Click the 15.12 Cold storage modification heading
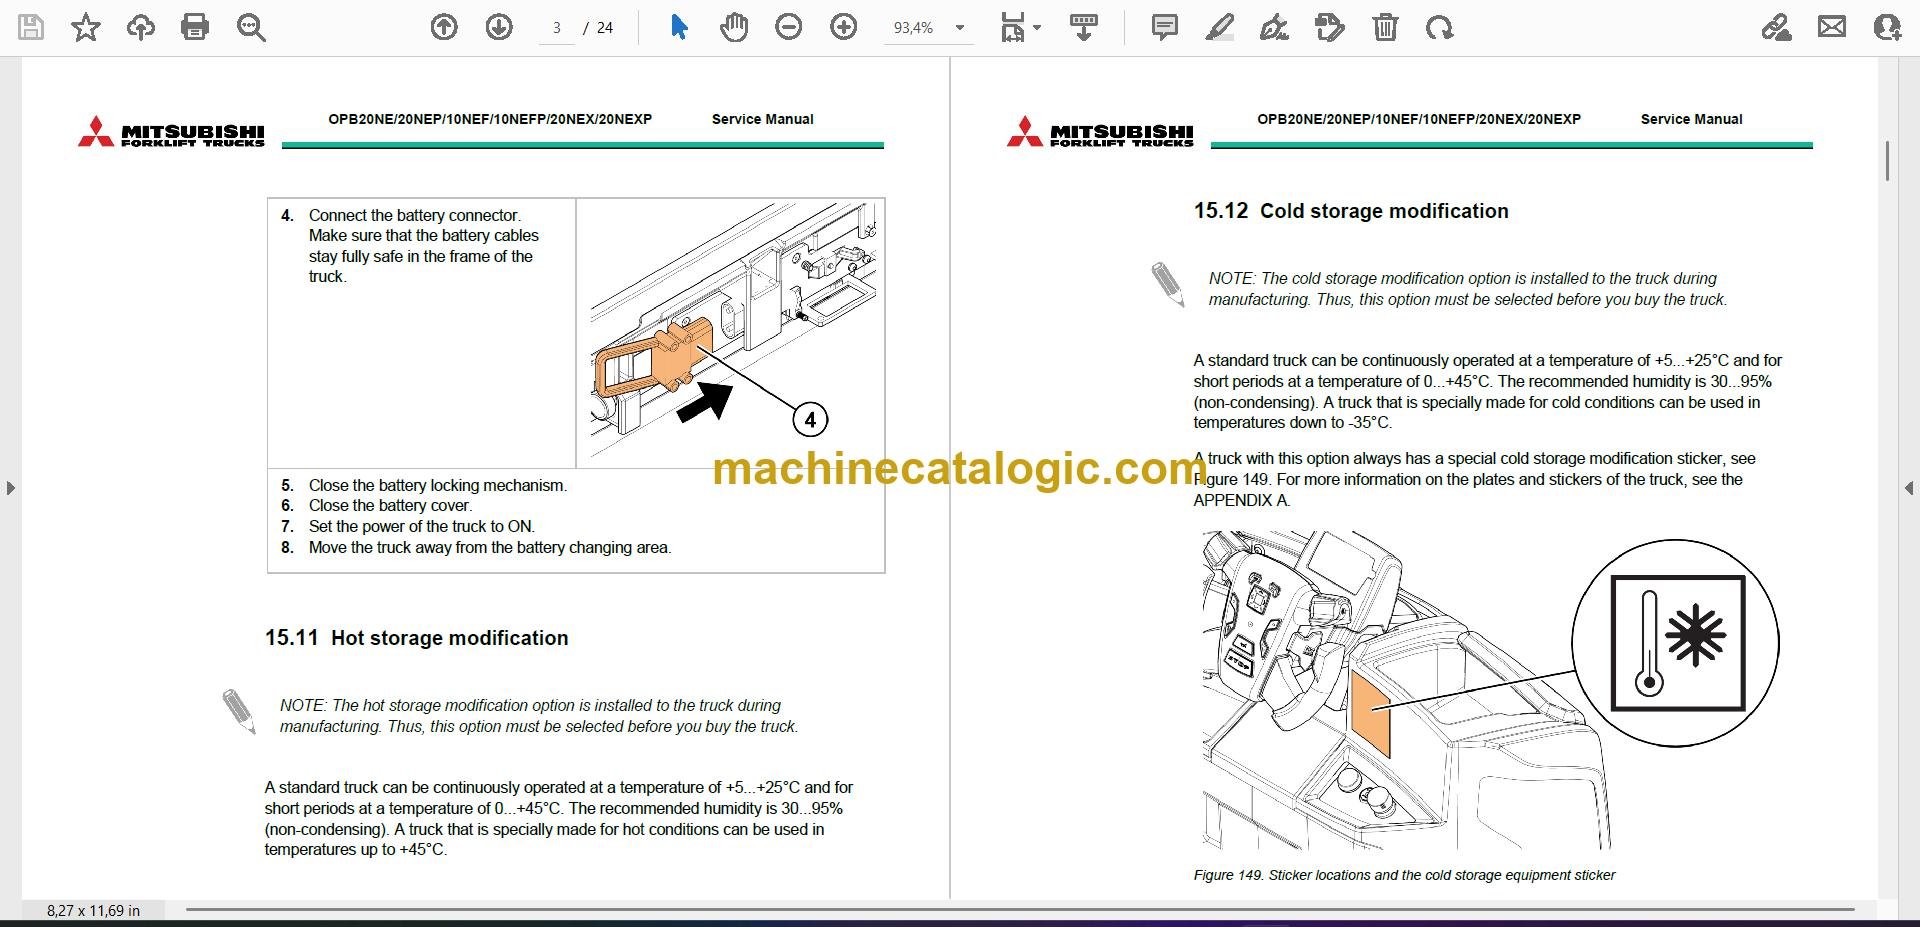The image size is (1920, 927). pos(1351,211)
